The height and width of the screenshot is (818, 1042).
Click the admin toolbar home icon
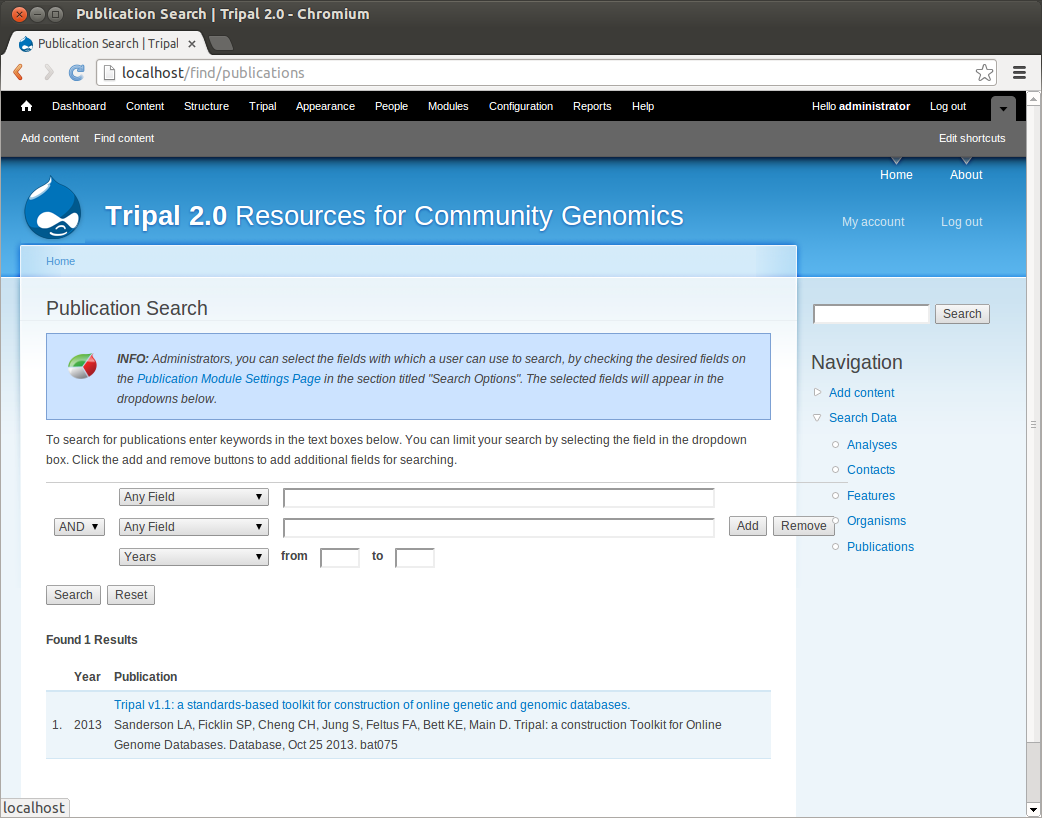(x=27, y=106)
